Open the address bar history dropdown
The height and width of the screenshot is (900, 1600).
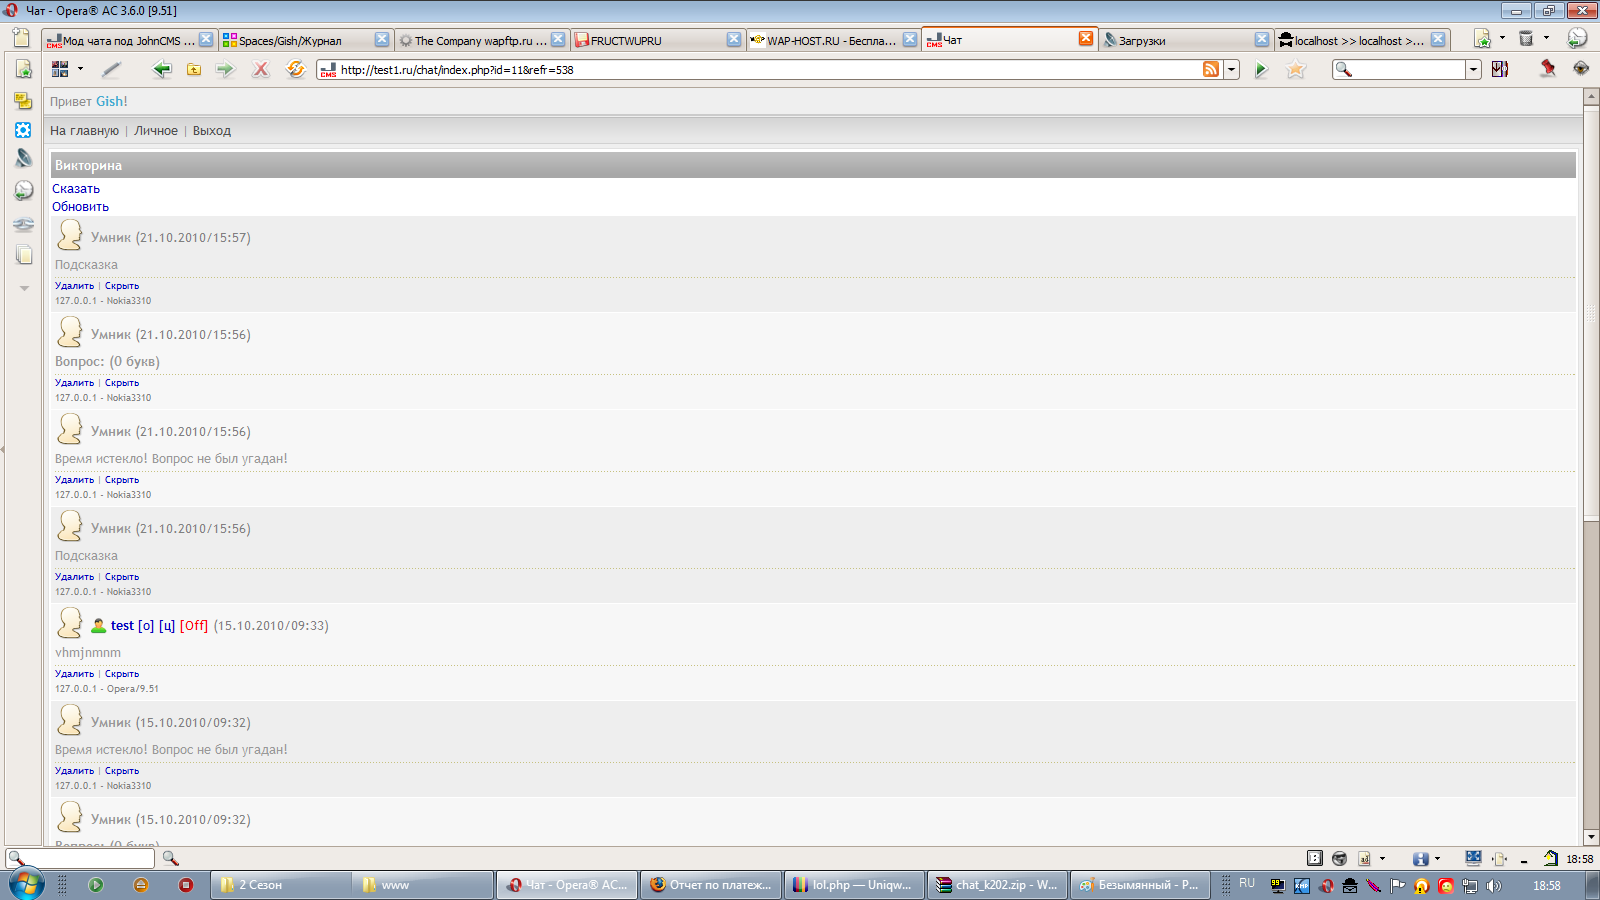coord(1232,69)
